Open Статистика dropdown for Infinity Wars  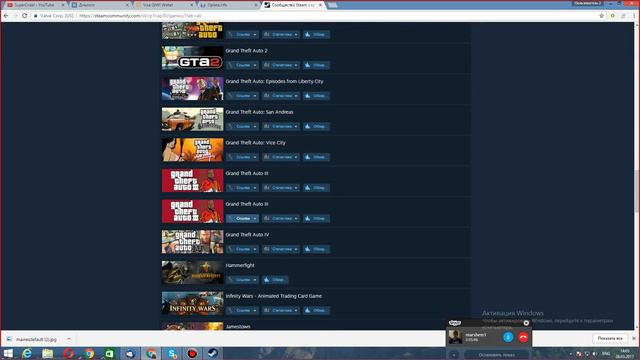tap(281, 310)
